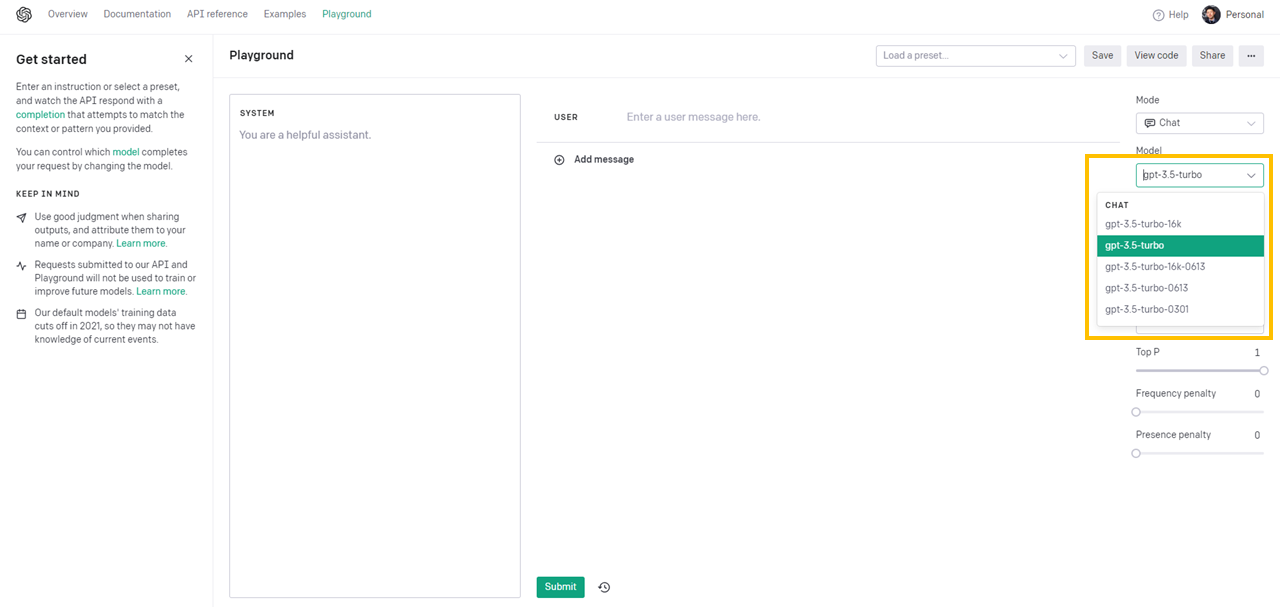Click the View code button
1280x607 pixels.
pyautogui.click(x=1156, y=56)
